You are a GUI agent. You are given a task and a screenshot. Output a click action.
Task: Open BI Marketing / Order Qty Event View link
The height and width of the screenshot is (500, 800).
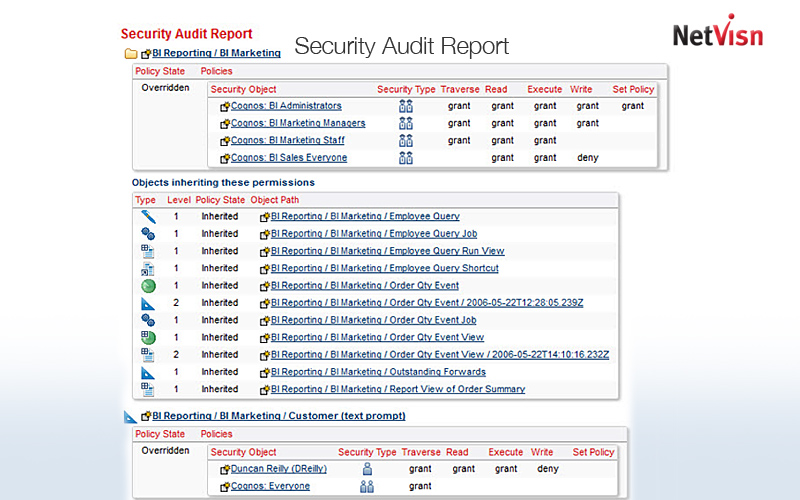[x=378, y=338]
